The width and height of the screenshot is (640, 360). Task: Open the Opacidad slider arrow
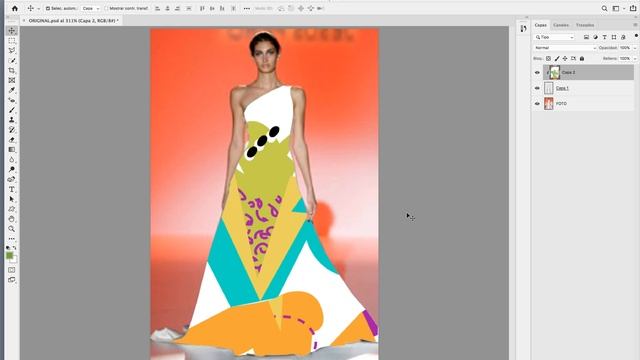(635, 48)
